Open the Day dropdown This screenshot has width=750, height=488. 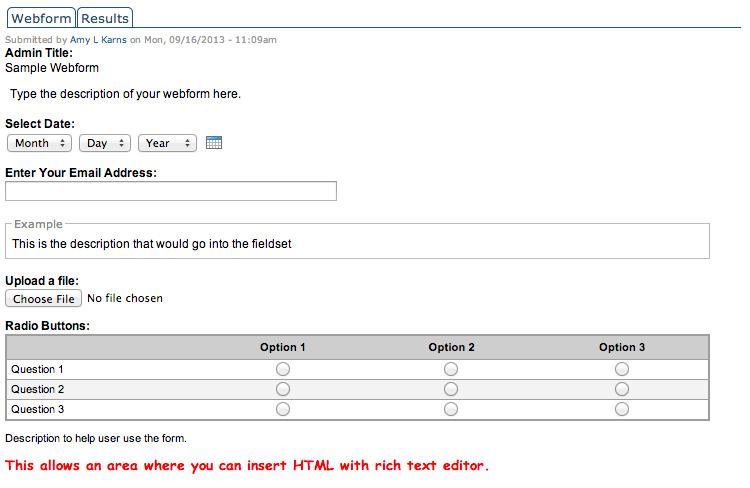coord(105,143)
